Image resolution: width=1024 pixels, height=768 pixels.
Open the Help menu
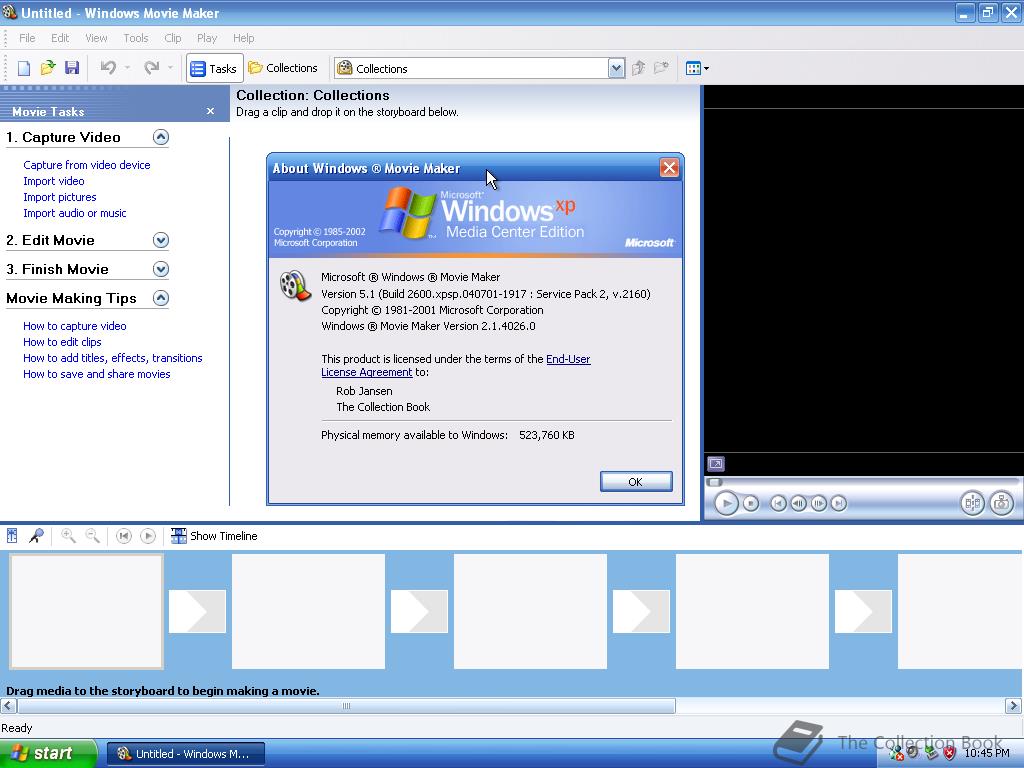(x=244, y=38)
